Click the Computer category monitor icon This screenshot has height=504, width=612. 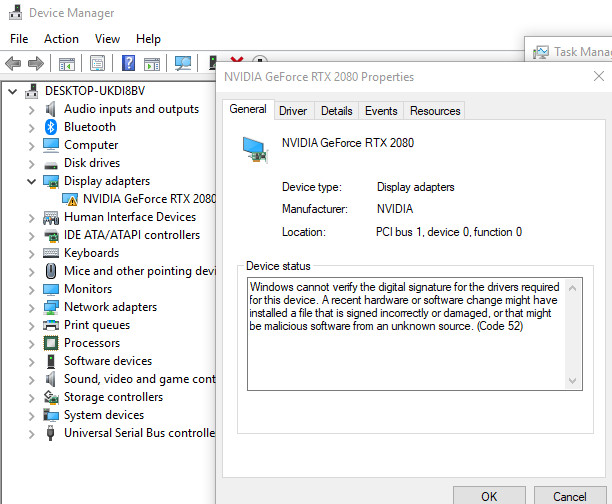51,145
